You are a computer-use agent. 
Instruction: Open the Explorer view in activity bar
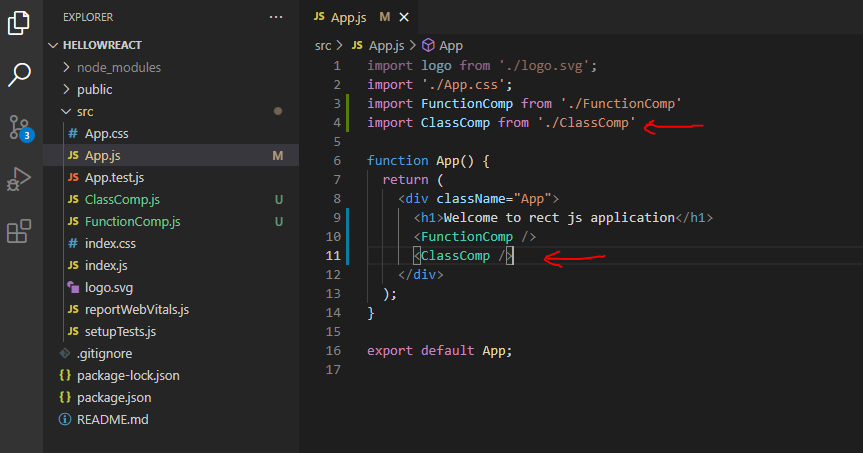tap(19, 22)
